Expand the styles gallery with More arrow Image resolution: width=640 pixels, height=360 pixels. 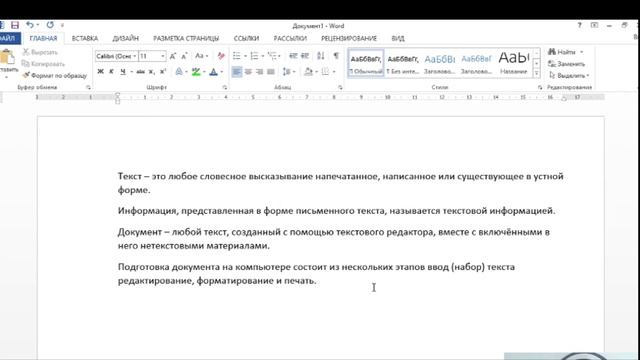pos(536,73)
